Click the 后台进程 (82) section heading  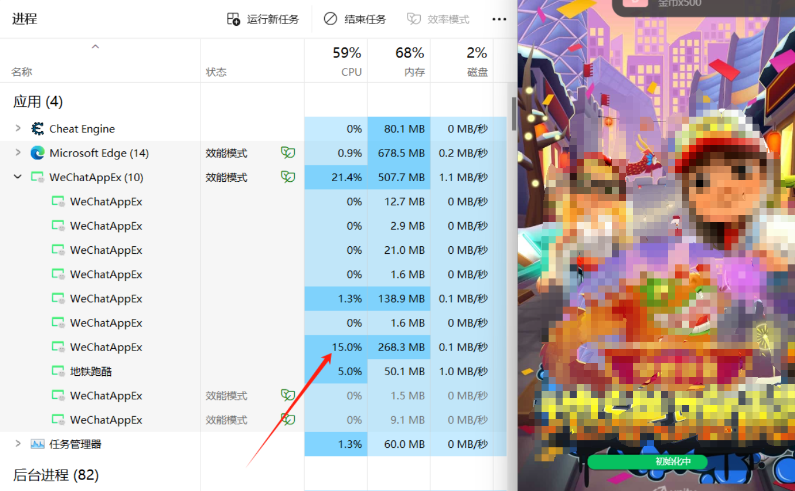click(x=56, y=475)
